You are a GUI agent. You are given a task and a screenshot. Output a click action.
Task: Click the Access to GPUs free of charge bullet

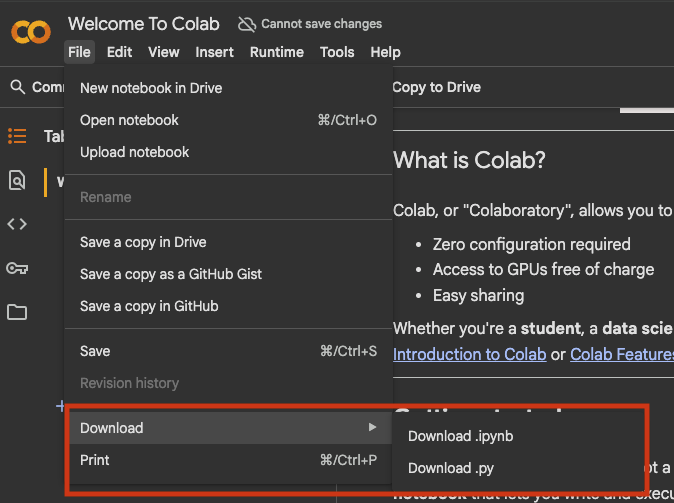pyautogui.click(x=543, y=270)
